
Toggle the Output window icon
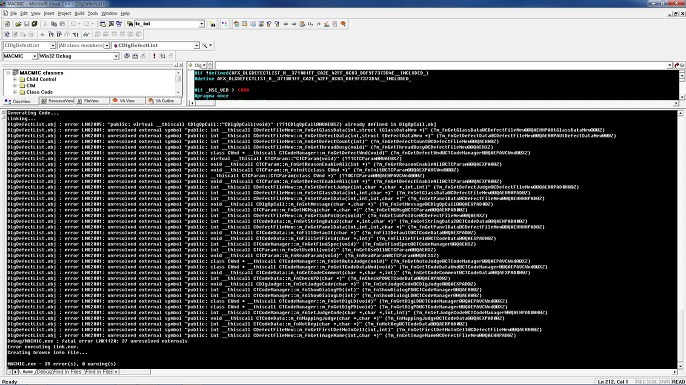(x=111, y=24)
